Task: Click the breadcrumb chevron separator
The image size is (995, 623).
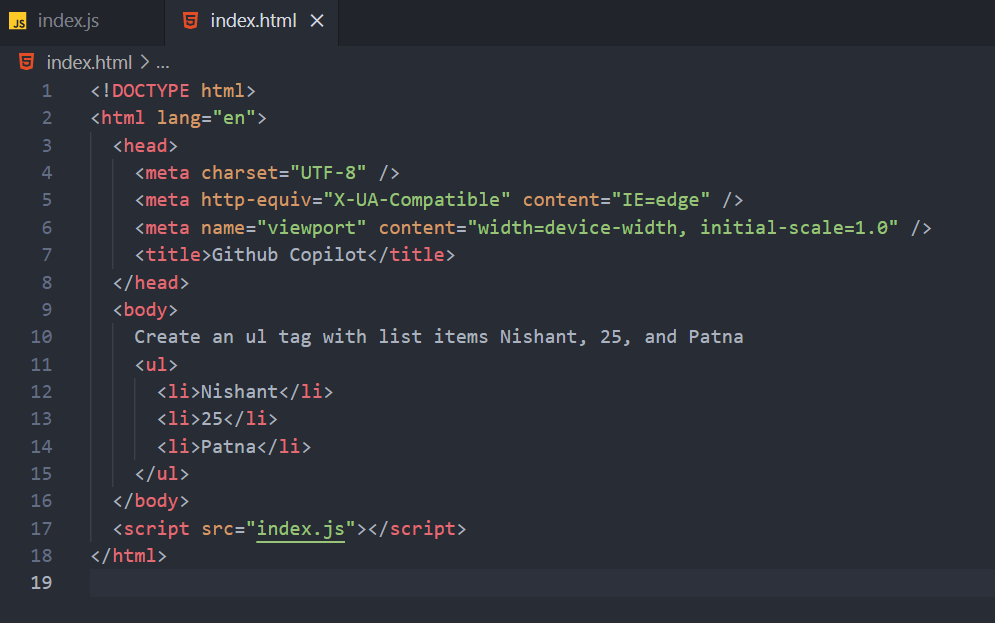Action: (145, 62)
